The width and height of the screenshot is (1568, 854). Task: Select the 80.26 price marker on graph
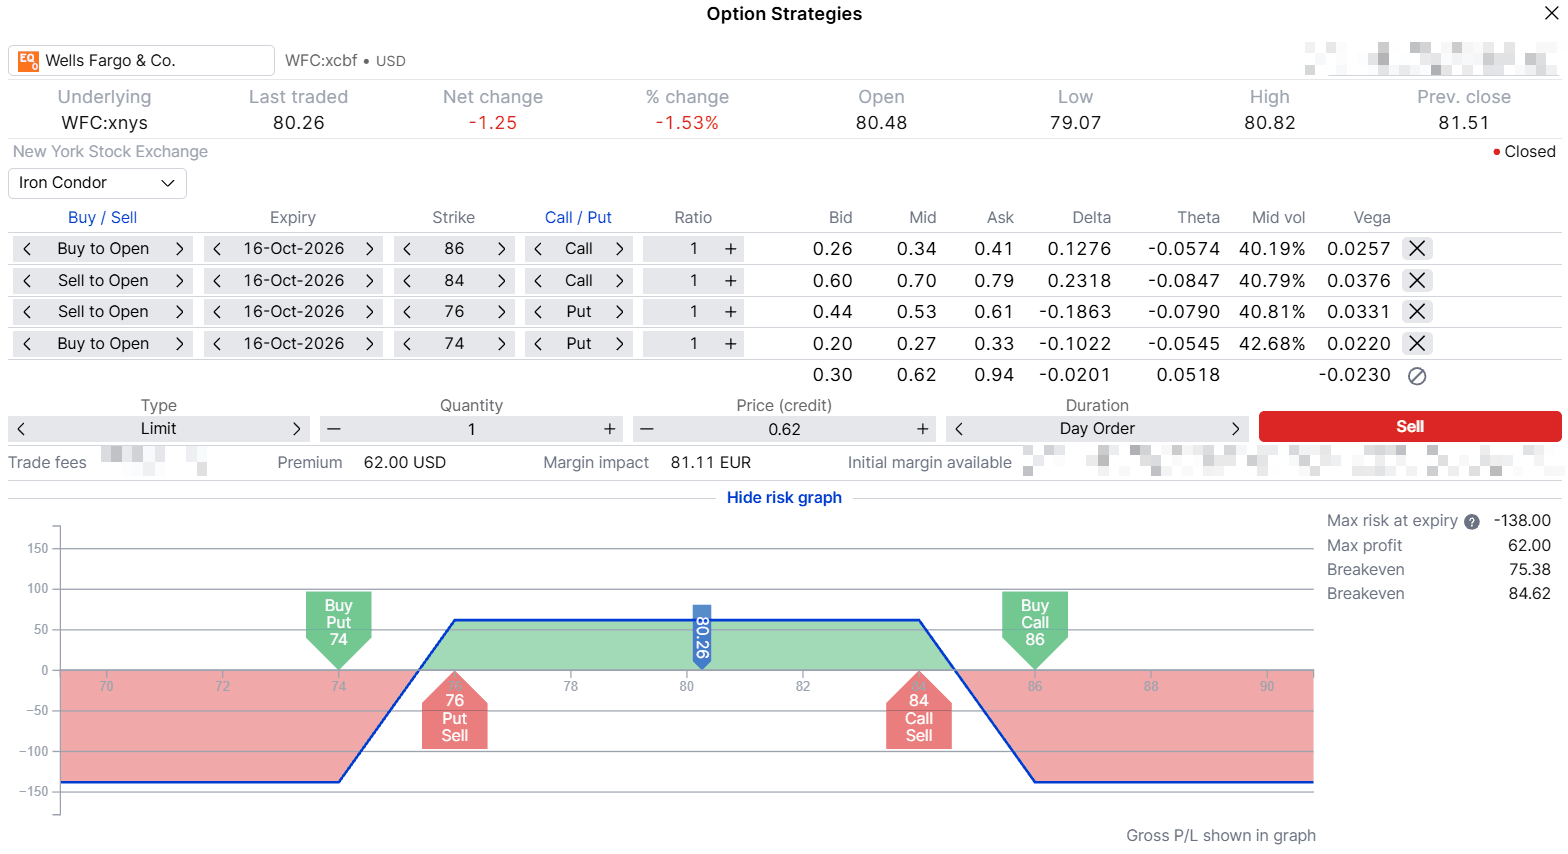(x=702, y=637)
